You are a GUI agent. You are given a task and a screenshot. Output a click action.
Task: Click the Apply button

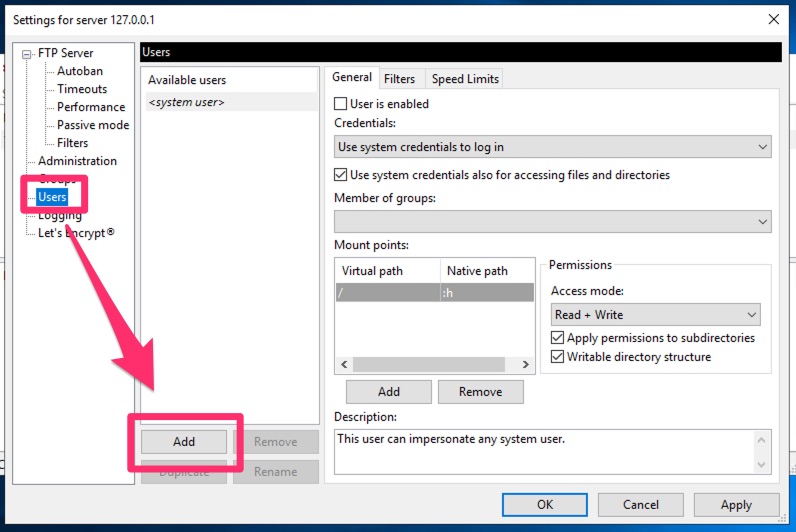[x=736, y=505]
